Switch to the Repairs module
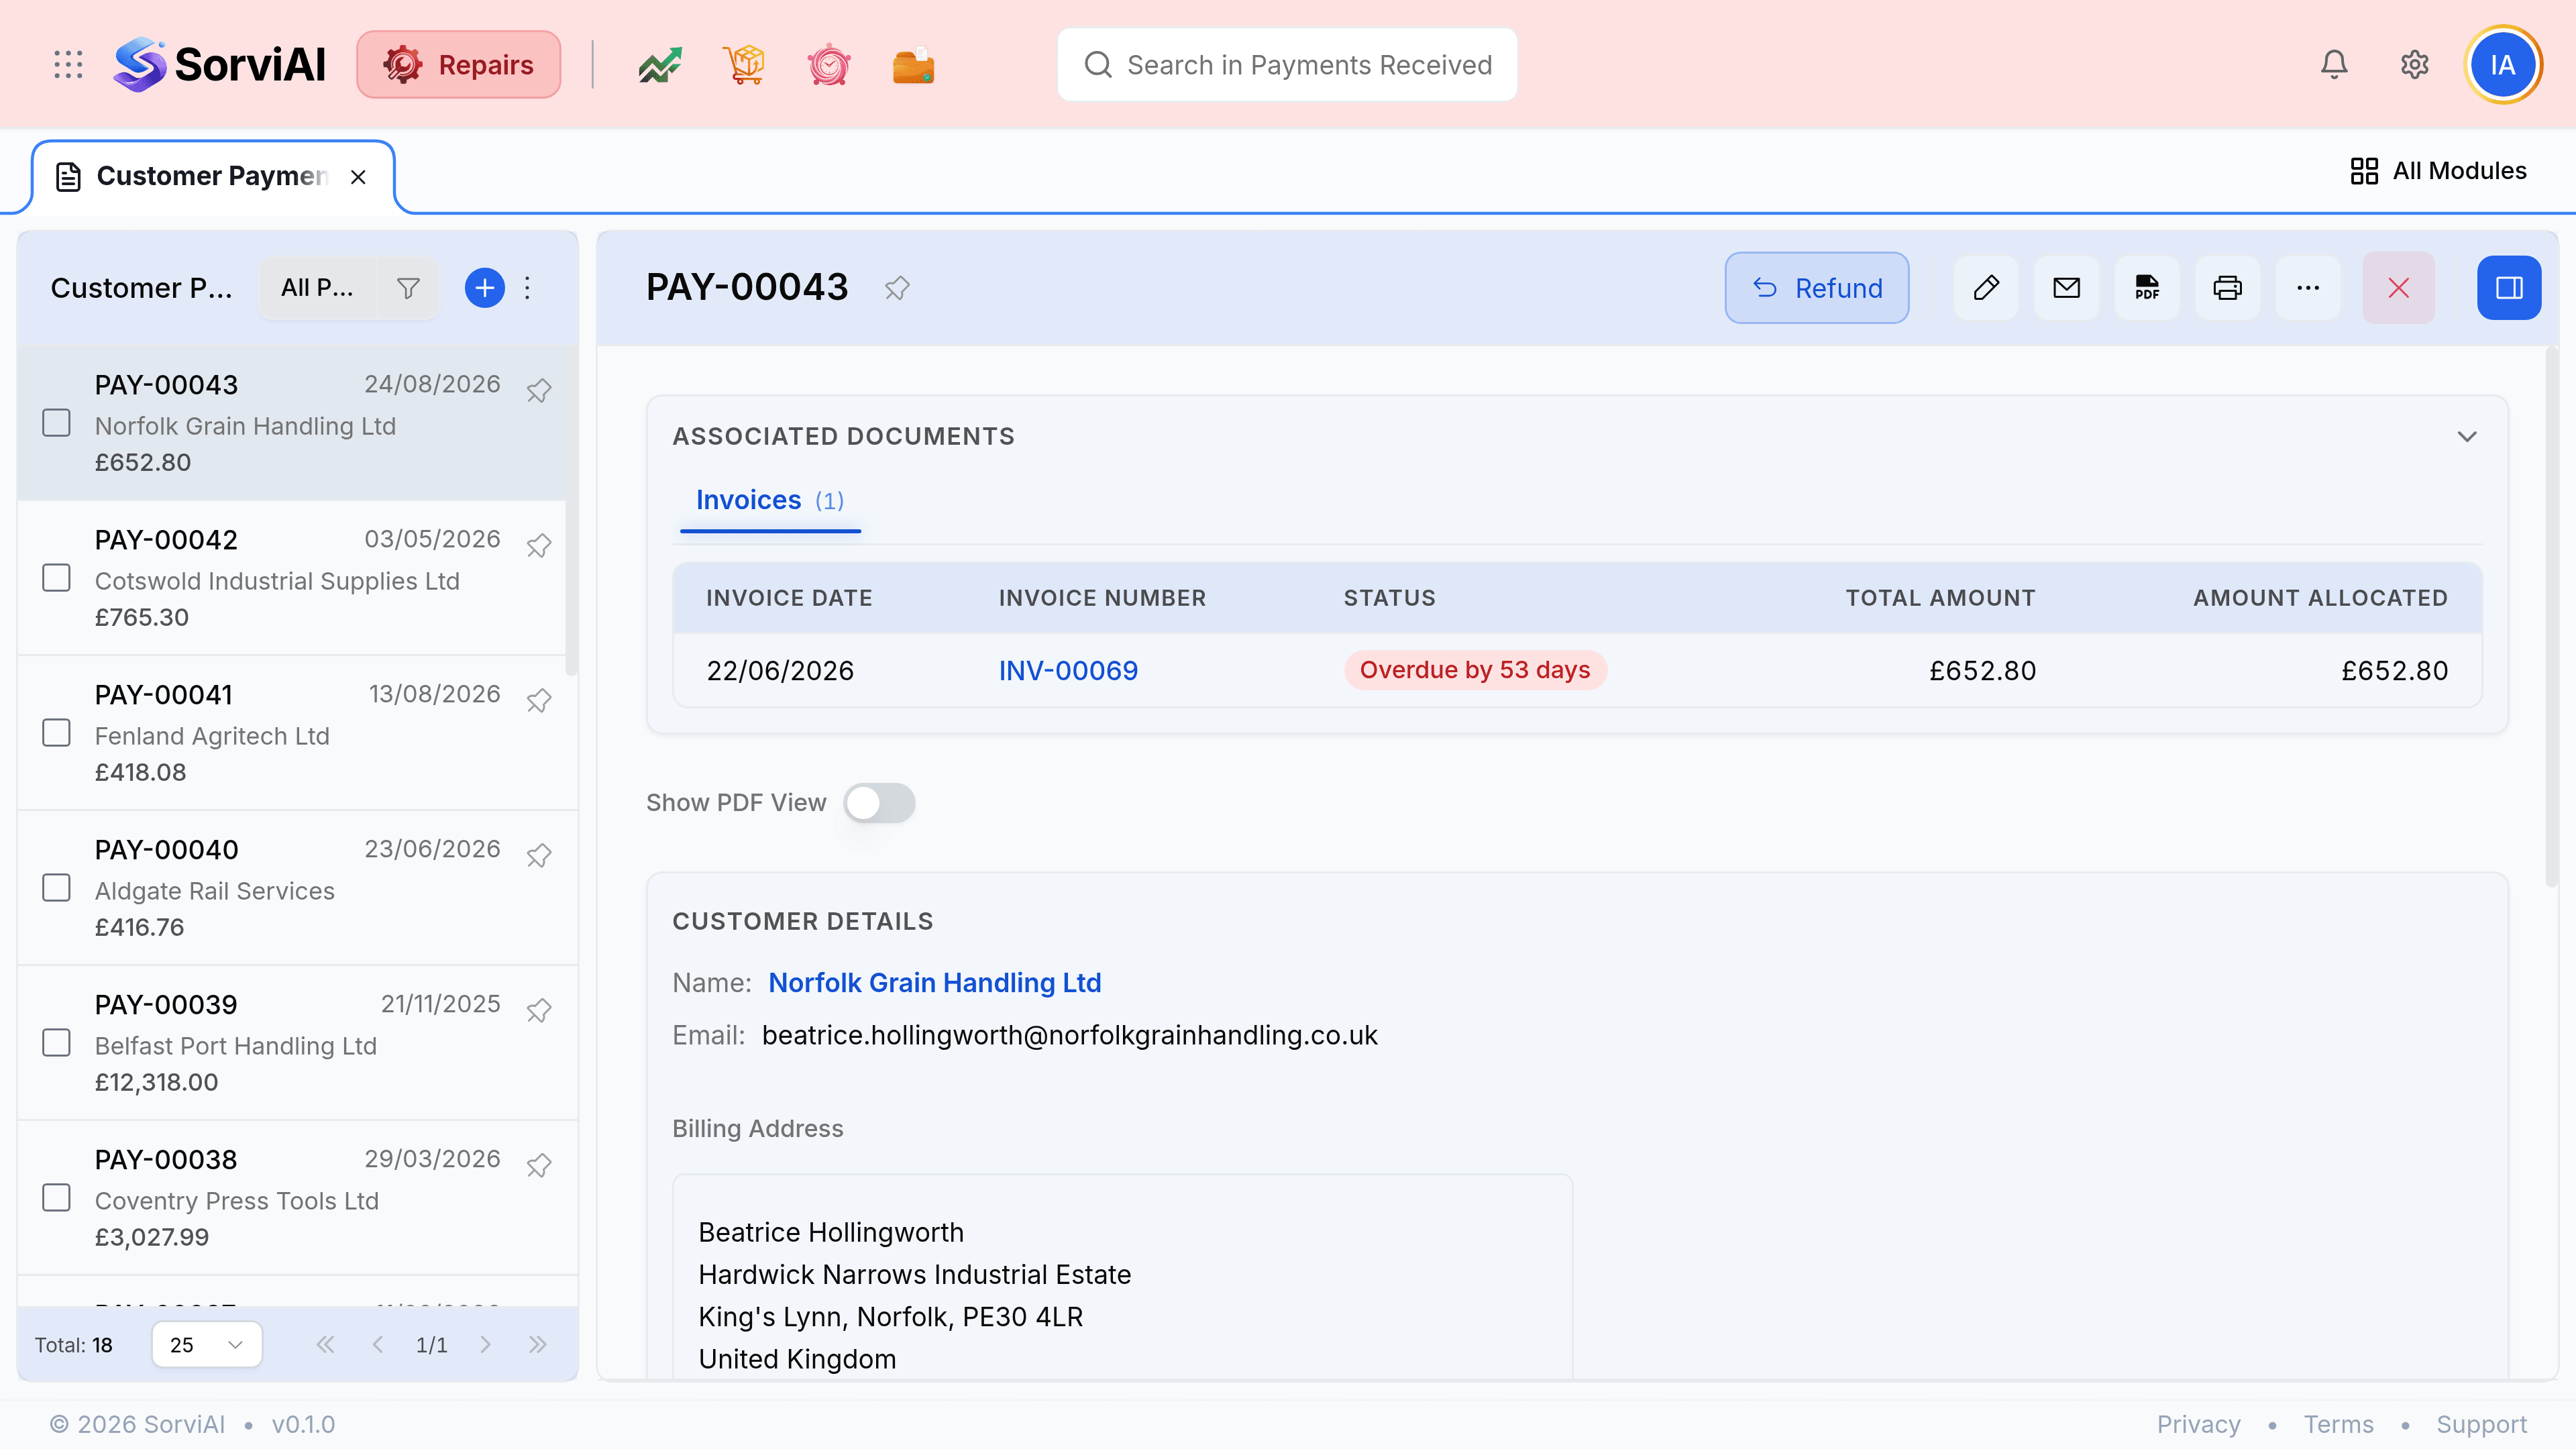 [459, 65]
